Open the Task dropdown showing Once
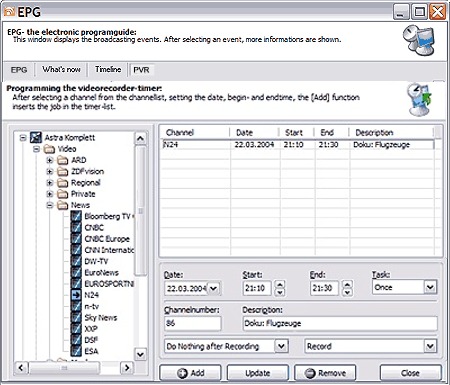450x385 pixels. [430, 287]
